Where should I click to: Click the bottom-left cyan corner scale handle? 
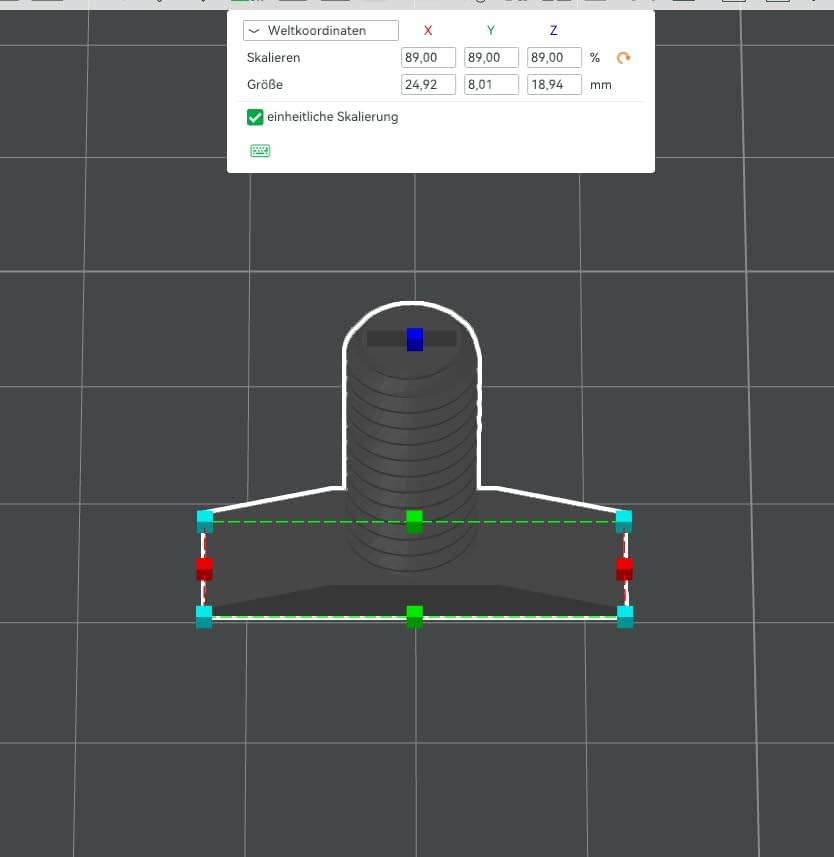coord(204,617)
